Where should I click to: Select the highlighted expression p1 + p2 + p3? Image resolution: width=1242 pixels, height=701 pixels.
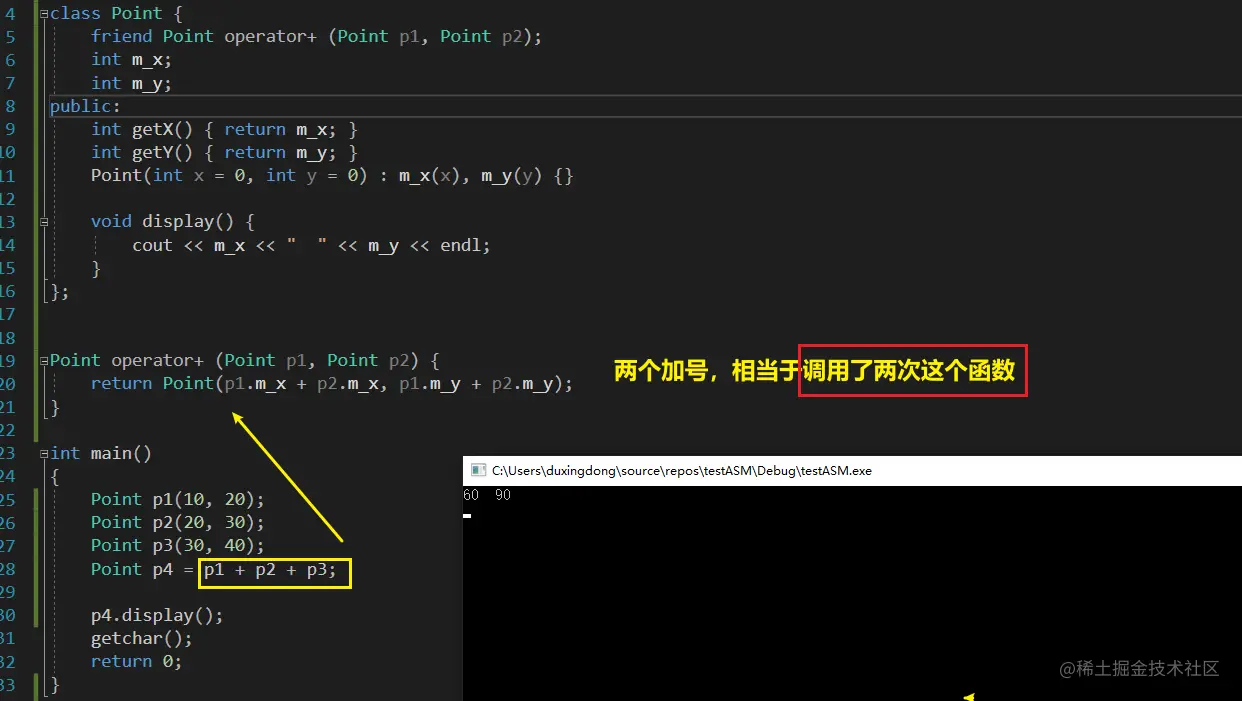[x=273, y=572]
